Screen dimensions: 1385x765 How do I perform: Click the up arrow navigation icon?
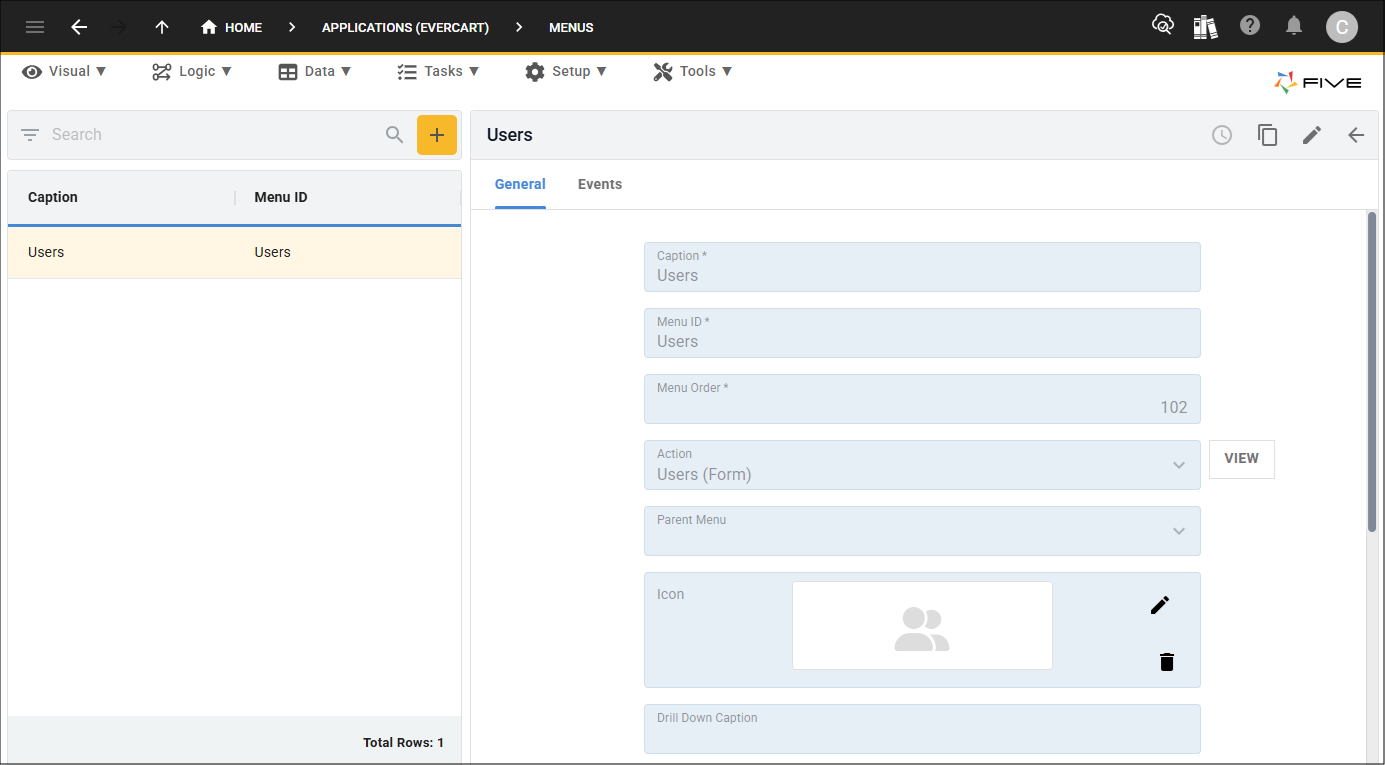(162, 27)
